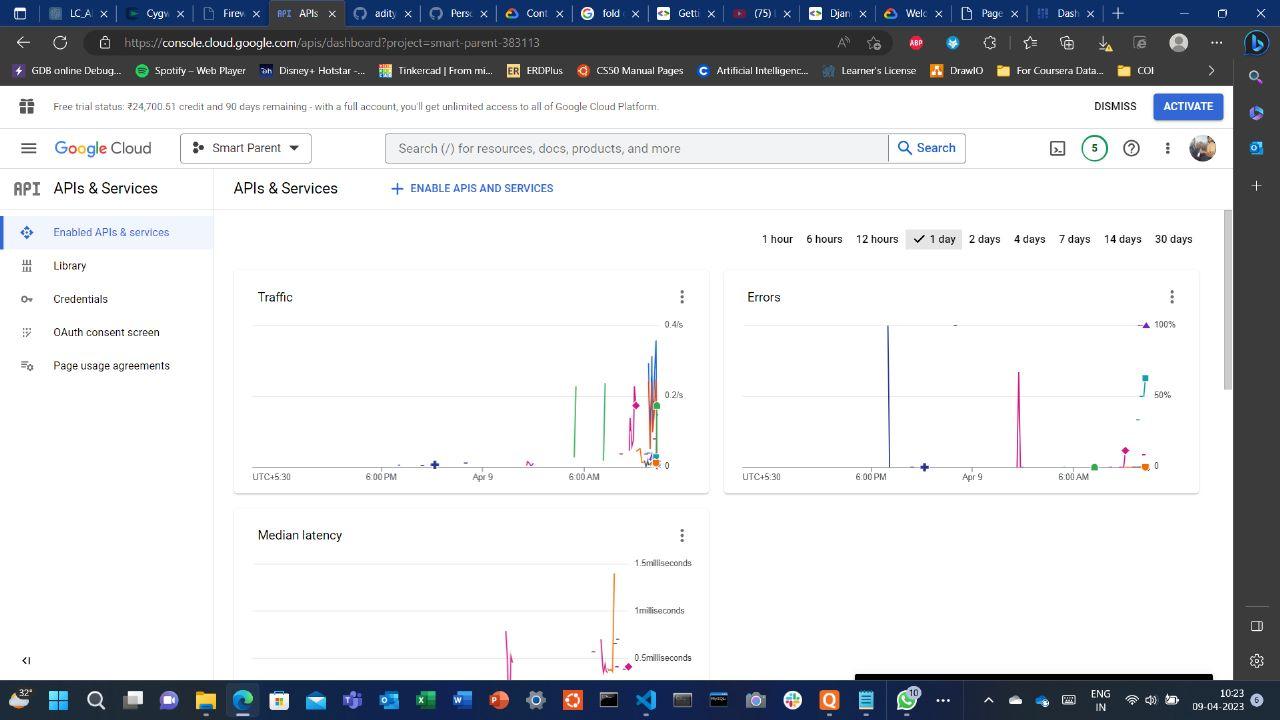The width and height of the screenshot is (1280, 720).
Task: Click Enable APIs and Services
Action: pyautogui.click(x=472, y=188)
